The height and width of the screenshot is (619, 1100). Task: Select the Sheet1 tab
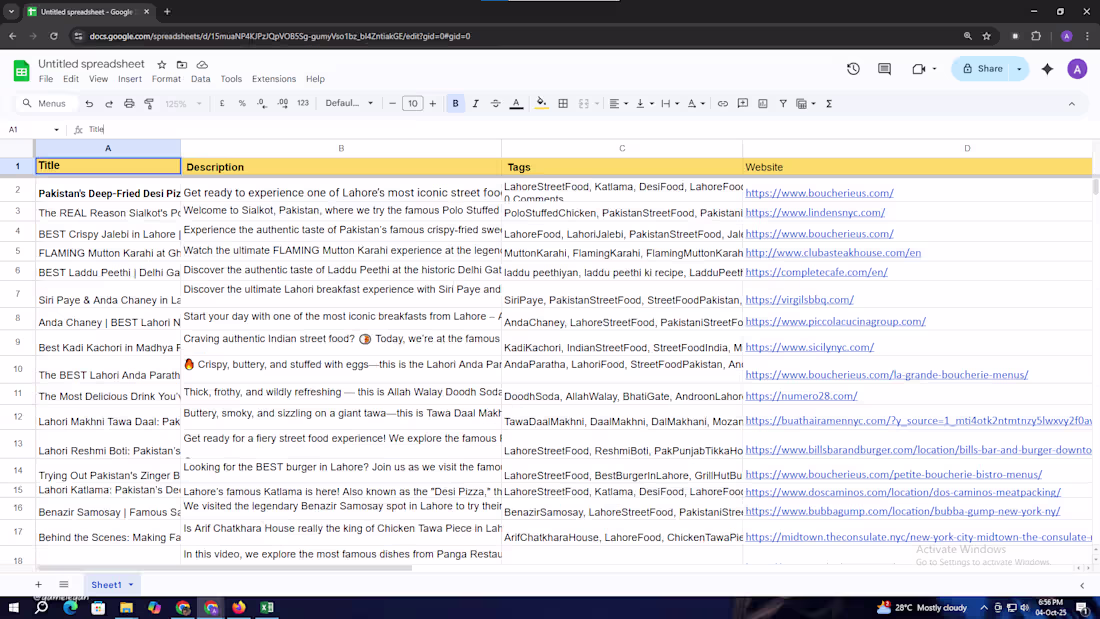coord(112,585)
